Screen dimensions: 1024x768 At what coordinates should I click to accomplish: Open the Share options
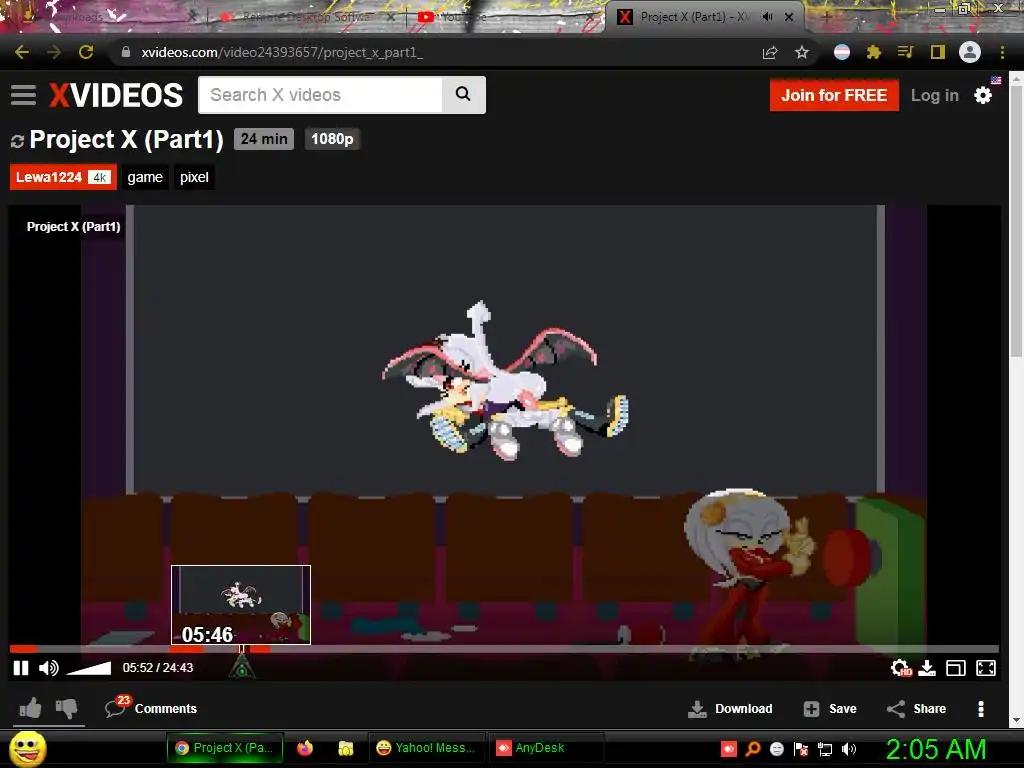[x=916, y=709]
